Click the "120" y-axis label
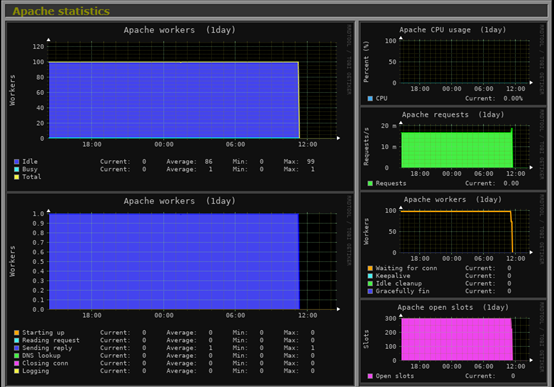Viewport: 557px width, 387px height. (x=38, y=47)
